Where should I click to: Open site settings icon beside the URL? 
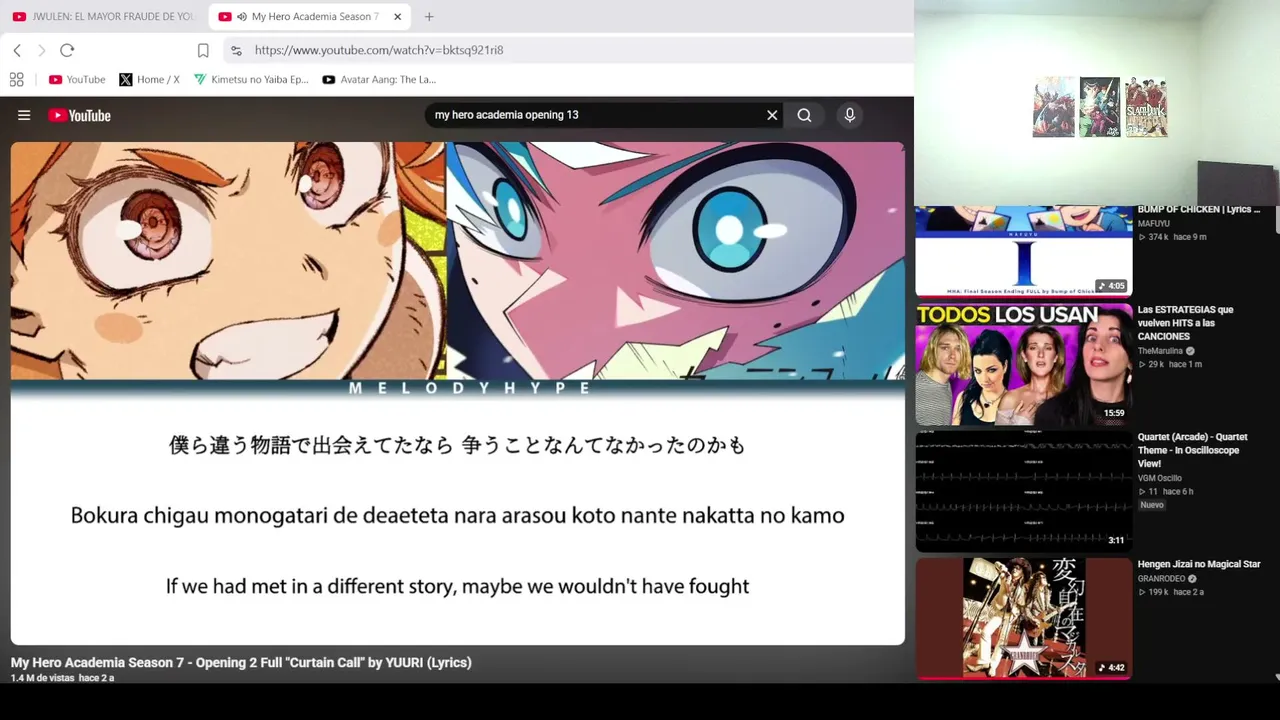236,50
